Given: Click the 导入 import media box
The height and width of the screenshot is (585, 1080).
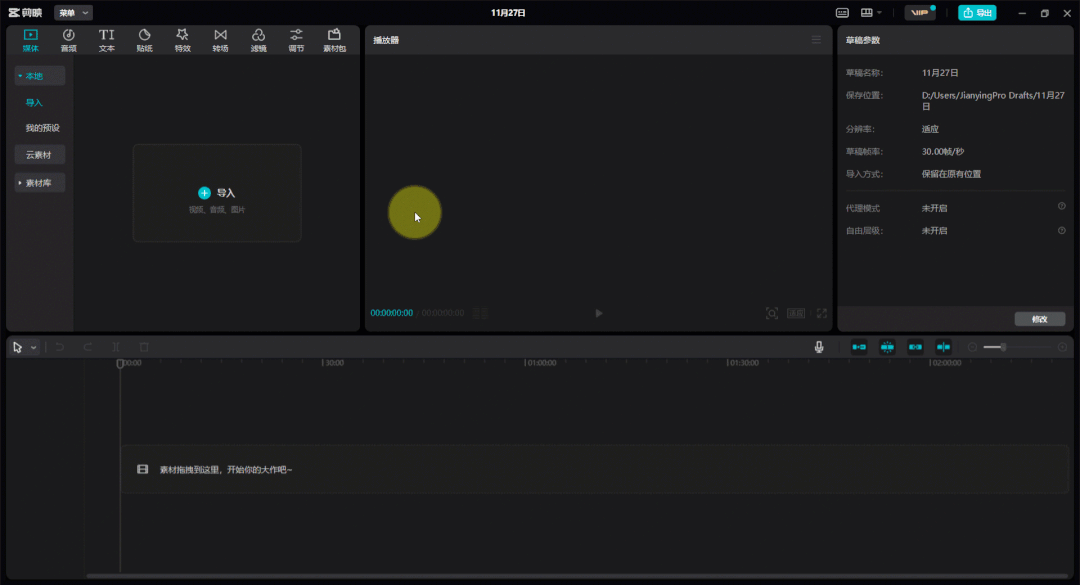Looking at the screenshot, I should click(x=217, y=193).
